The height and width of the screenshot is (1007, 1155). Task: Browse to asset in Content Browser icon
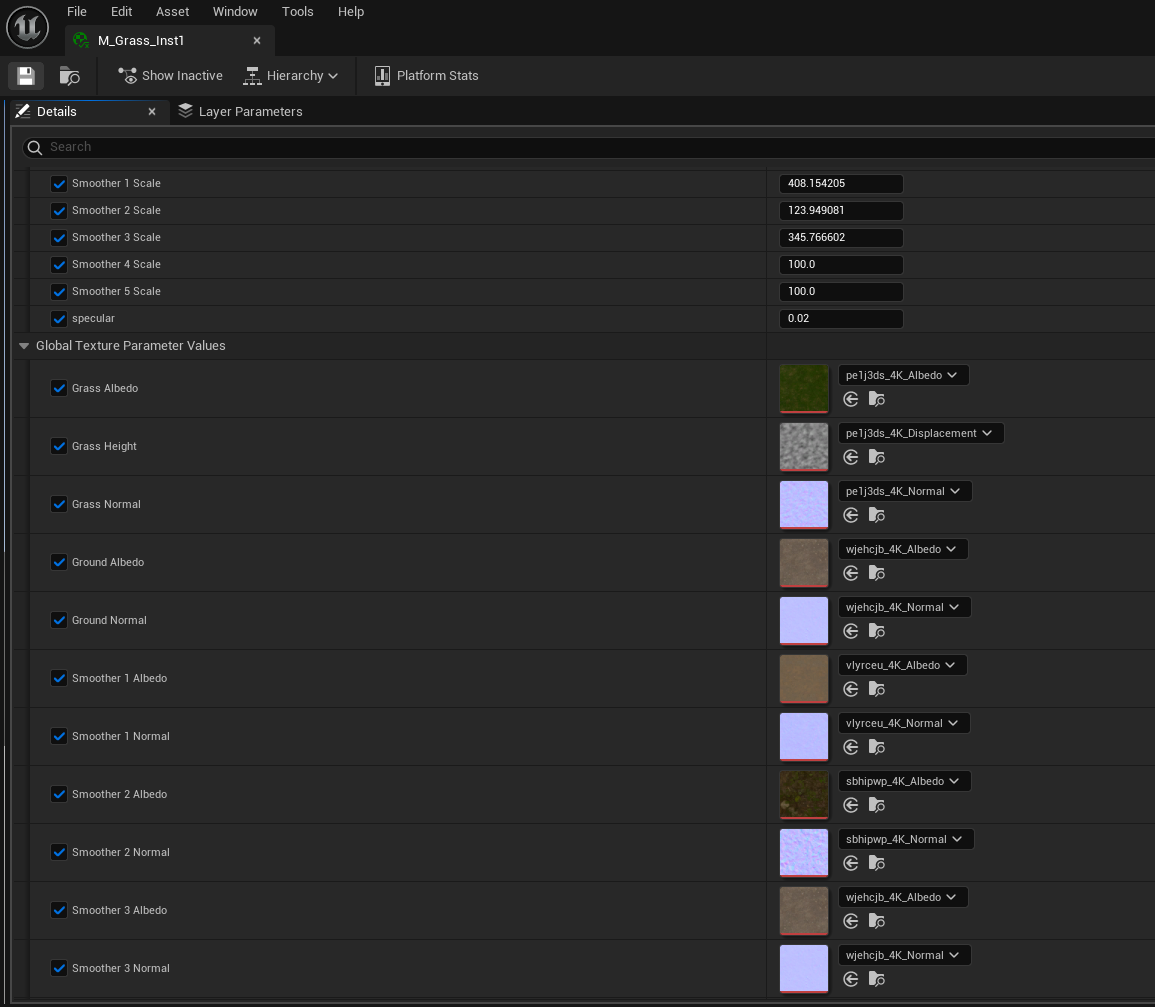(69, 76)
